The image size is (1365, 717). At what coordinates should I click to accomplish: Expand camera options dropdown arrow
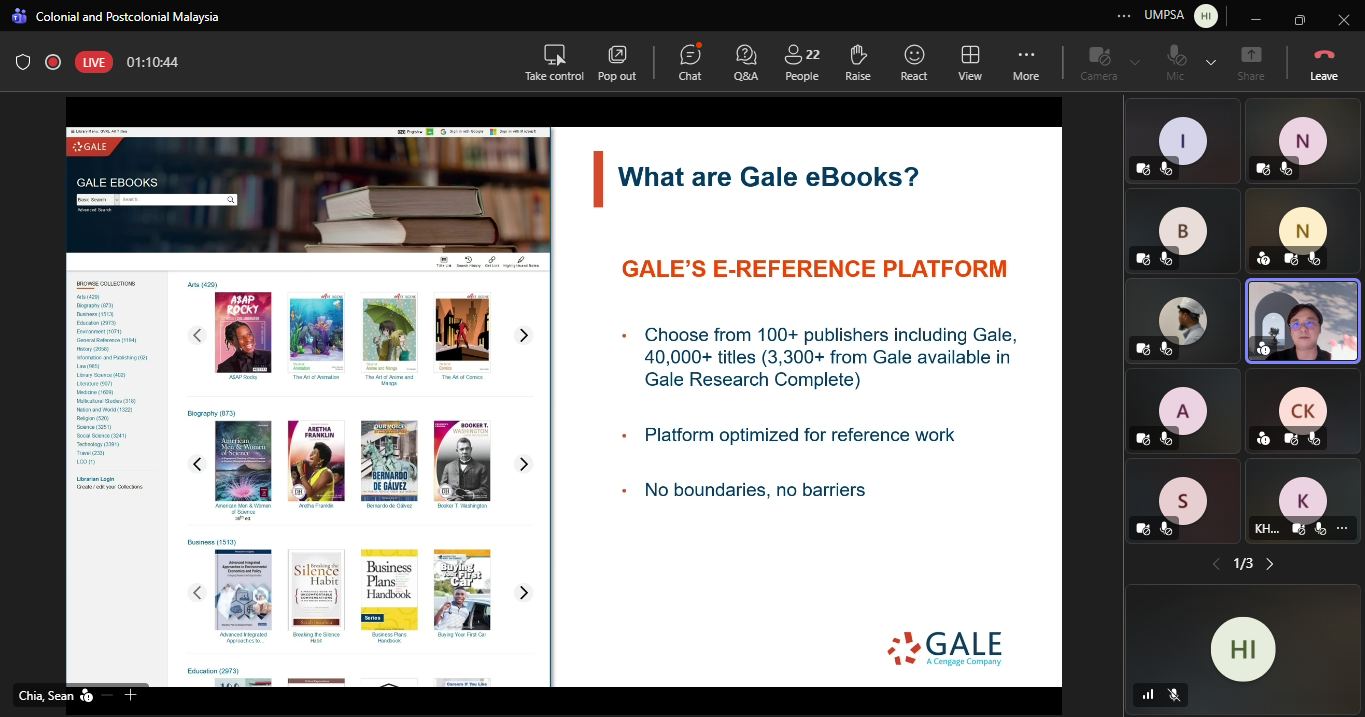click(1135, 62)
